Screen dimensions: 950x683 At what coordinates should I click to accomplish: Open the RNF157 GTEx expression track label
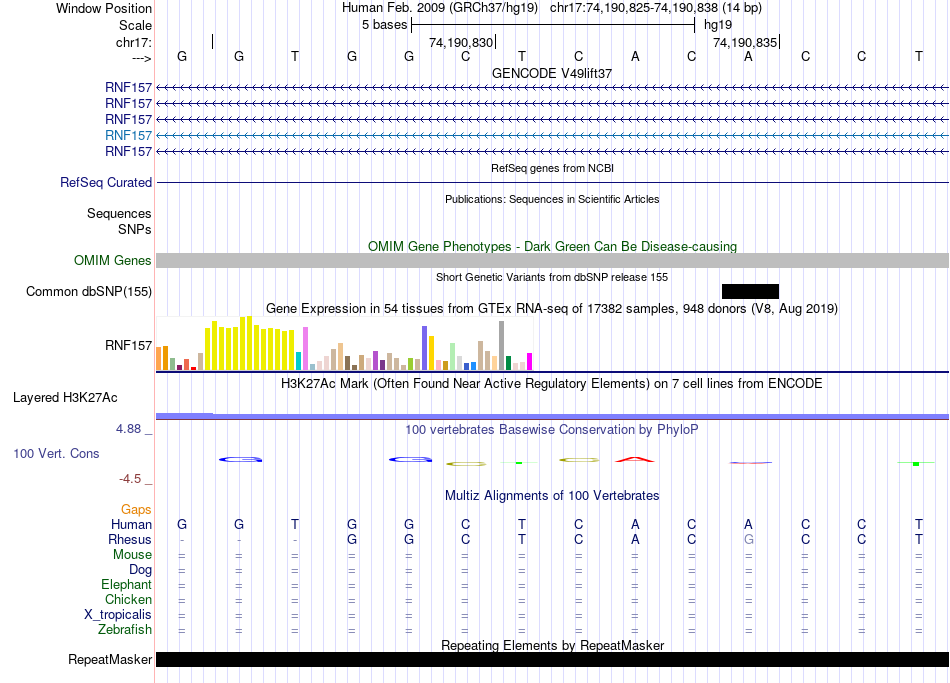point(128,345)
